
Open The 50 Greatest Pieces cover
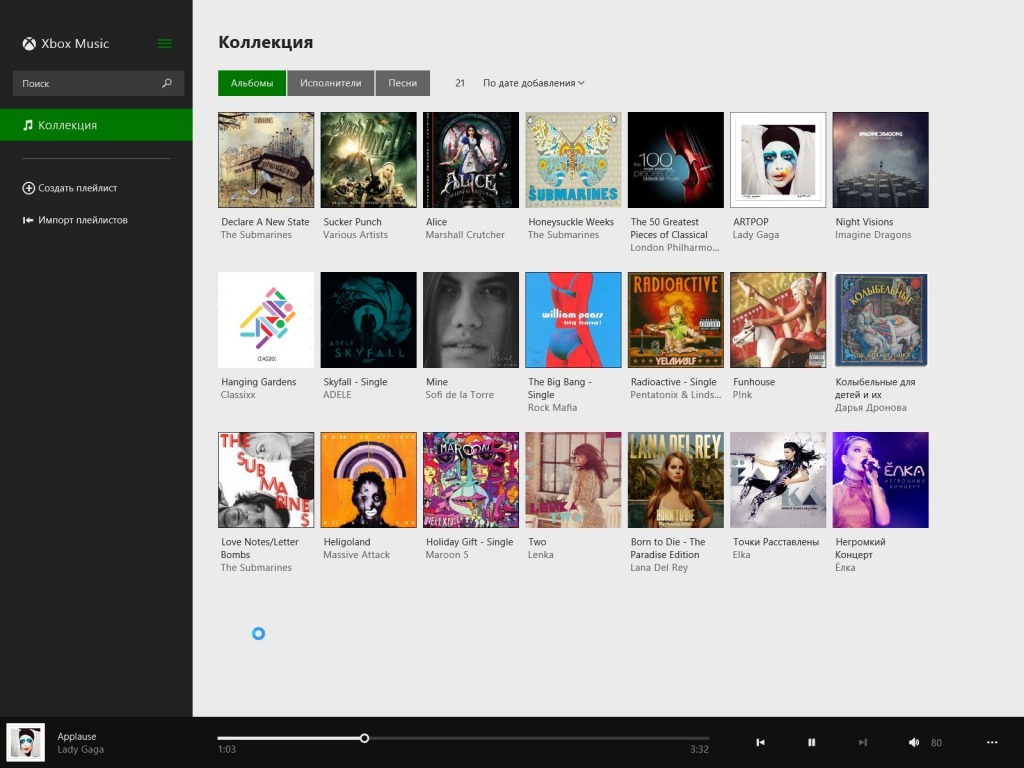(676, 160)
